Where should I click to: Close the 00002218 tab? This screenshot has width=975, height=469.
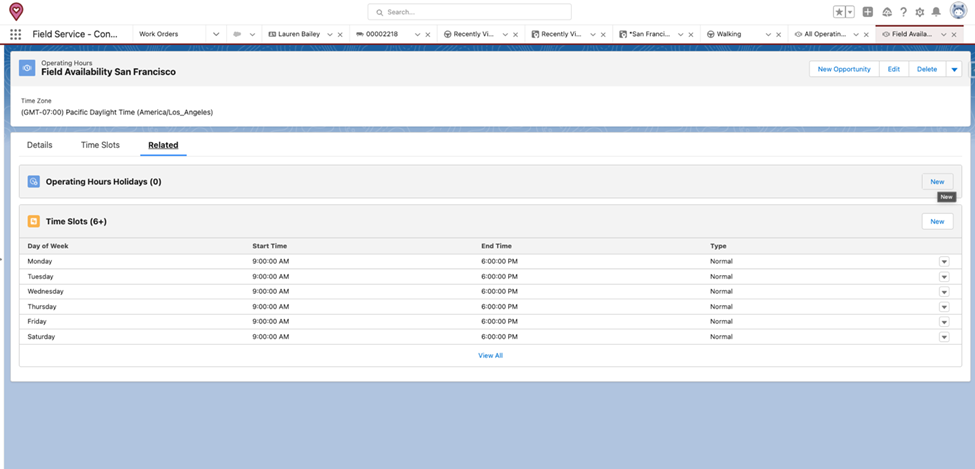tap(428, 35)
